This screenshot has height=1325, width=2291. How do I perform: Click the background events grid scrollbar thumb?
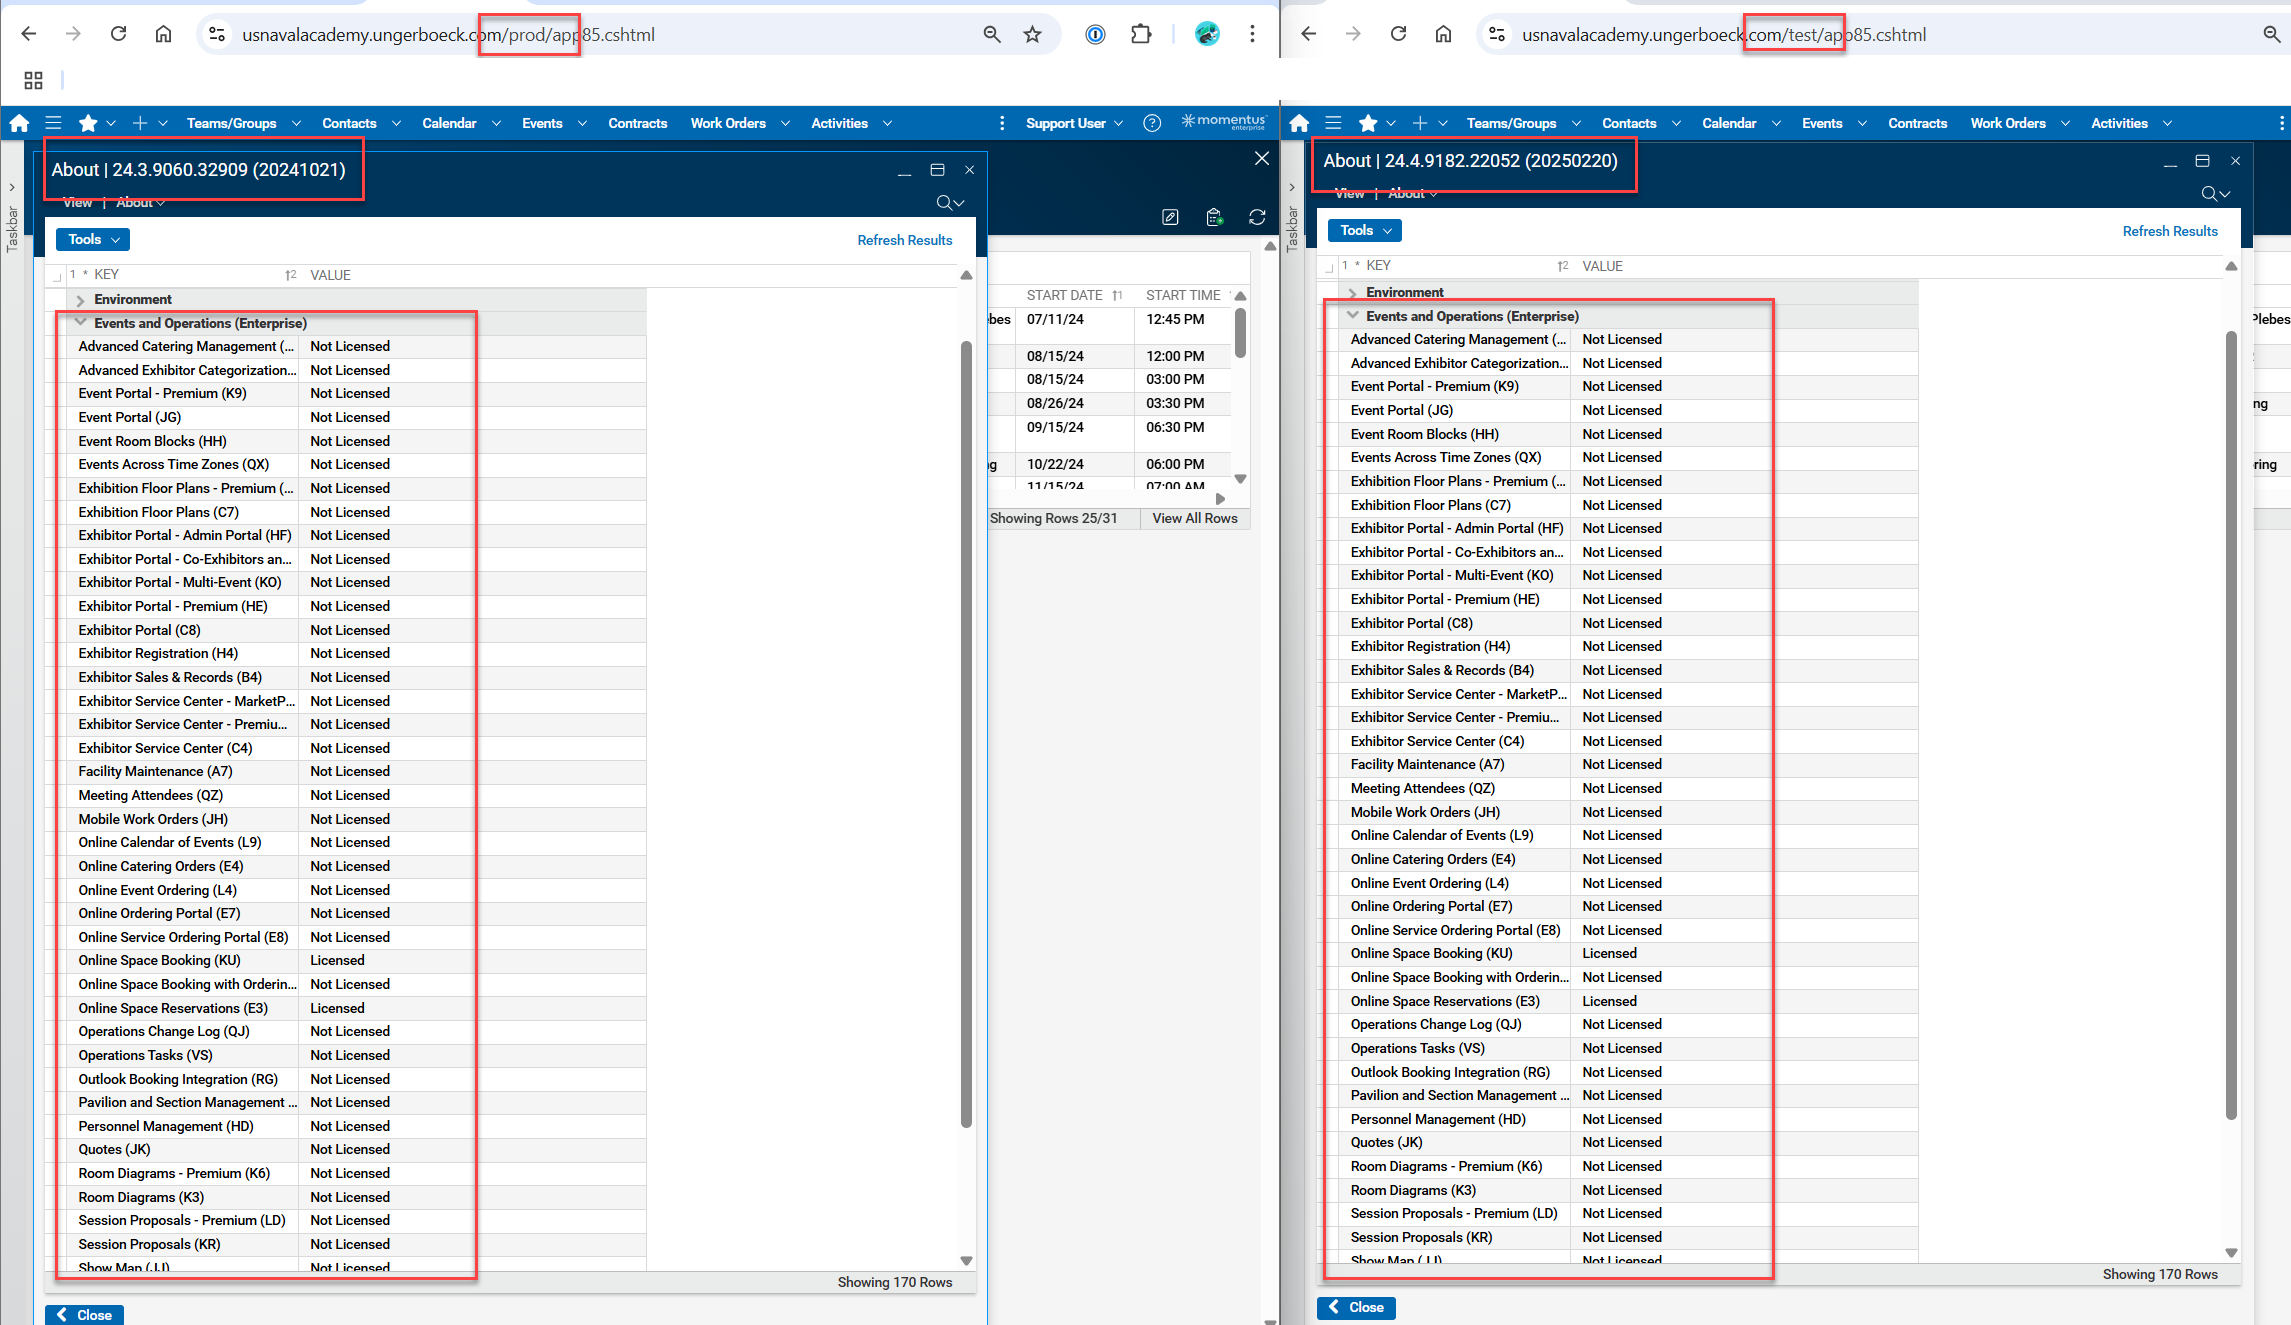pyautogui.click(x=1240, y=332)
